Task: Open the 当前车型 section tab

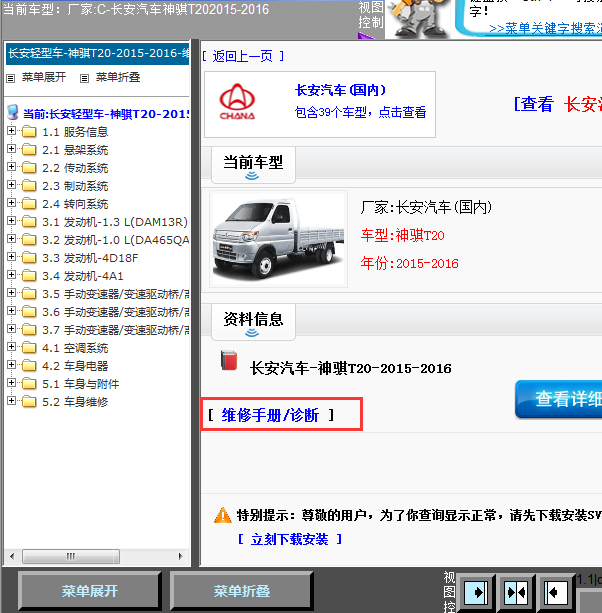Action: (x=253, y=165)
